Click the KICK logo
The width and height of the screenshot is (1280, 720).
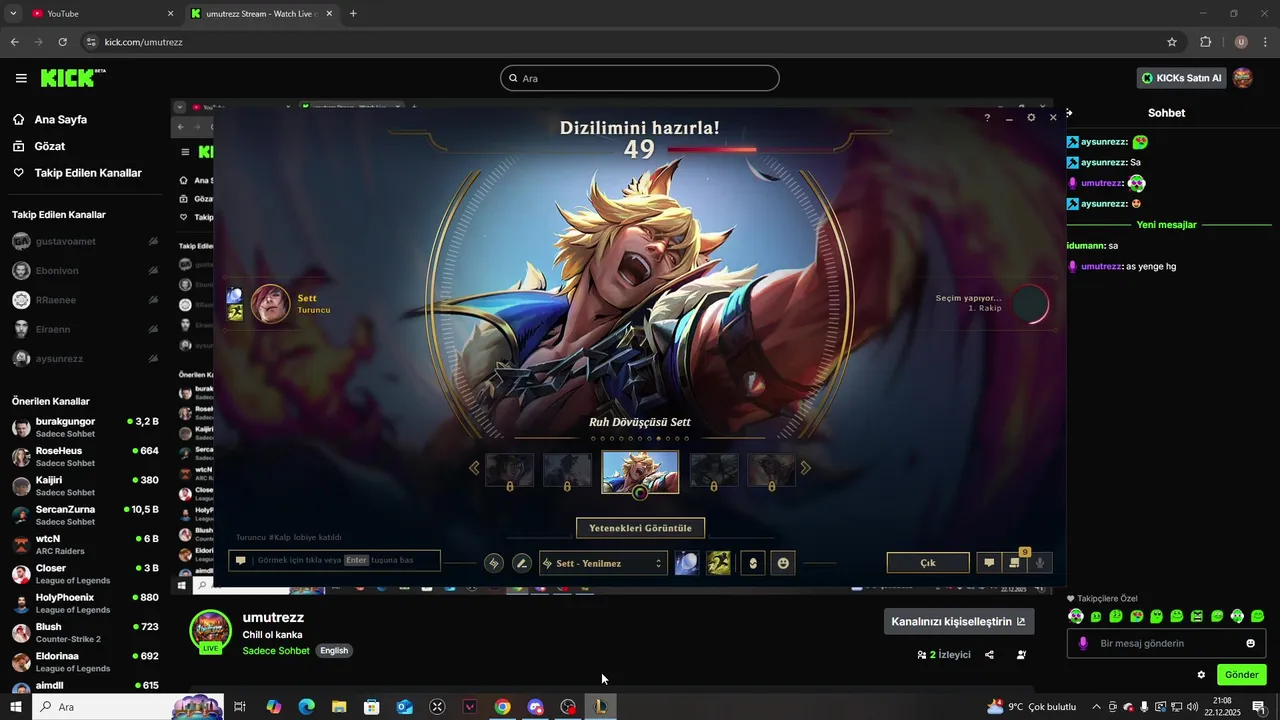coord(73,78)
